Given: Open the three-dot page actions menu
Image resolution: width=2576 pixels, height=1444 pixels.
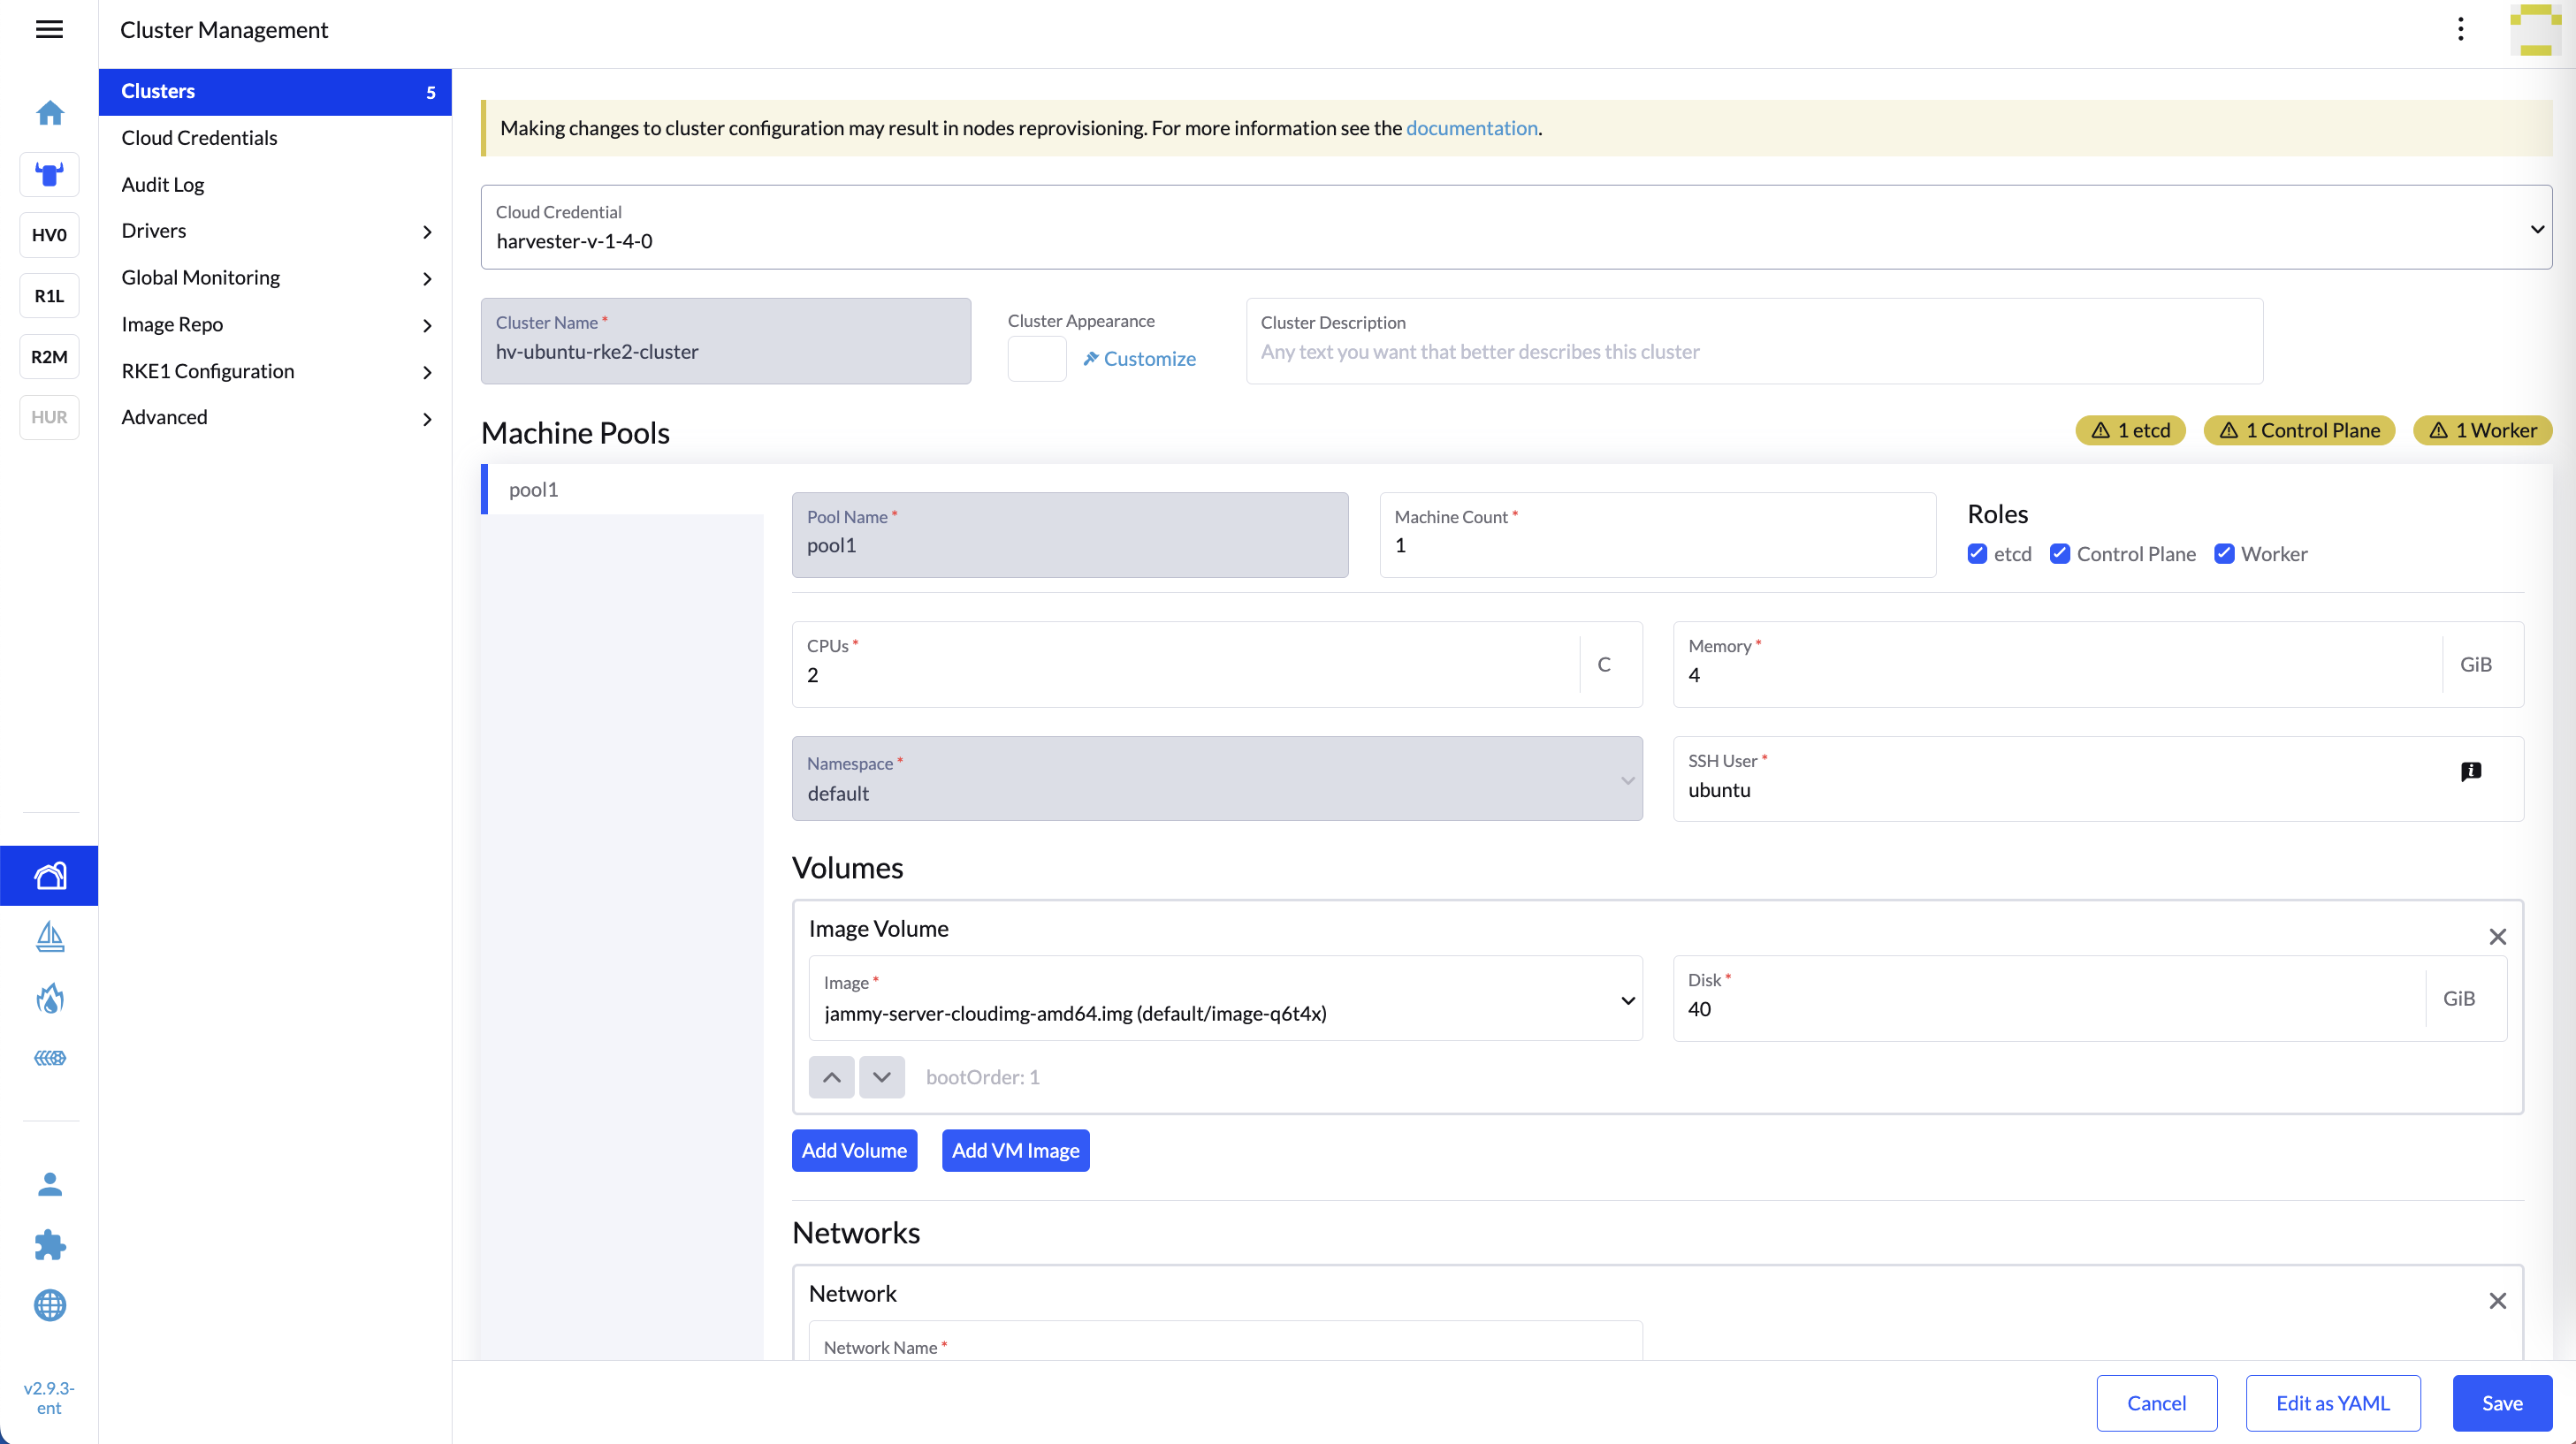Looking at the screenshot, I should [2460, 29].
